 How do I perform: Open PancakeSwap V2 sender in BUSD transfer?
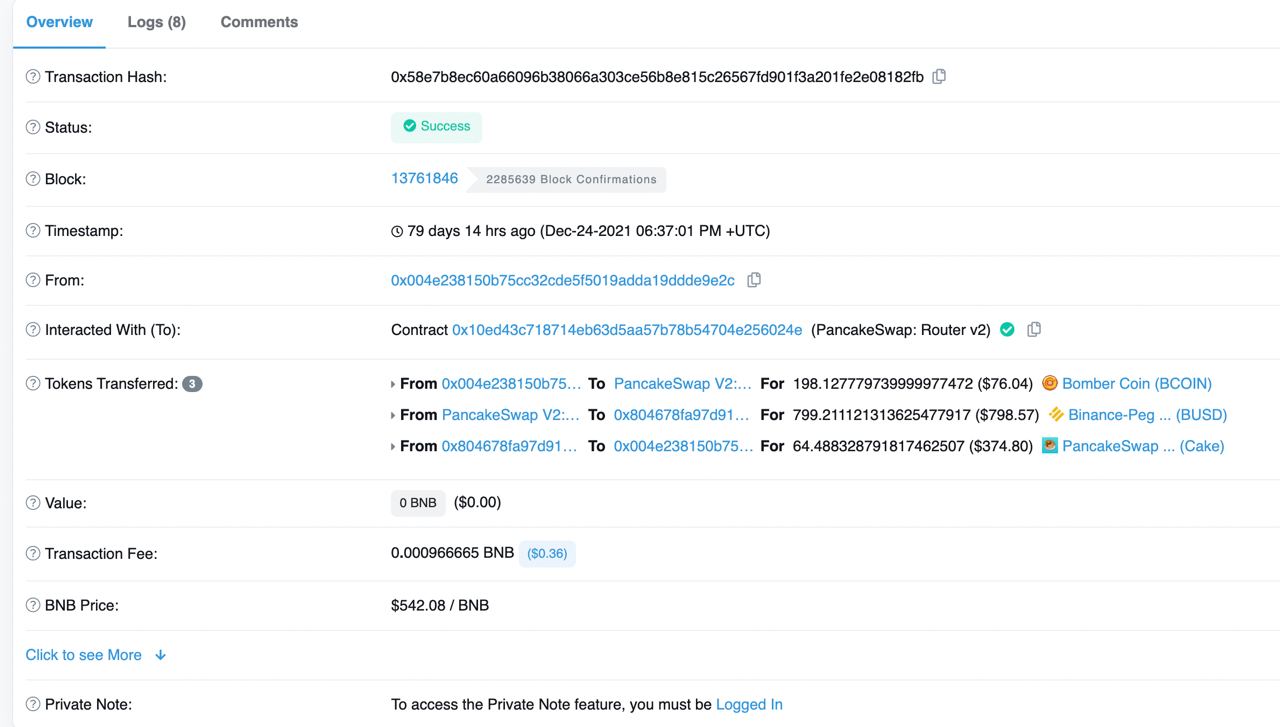510,414
